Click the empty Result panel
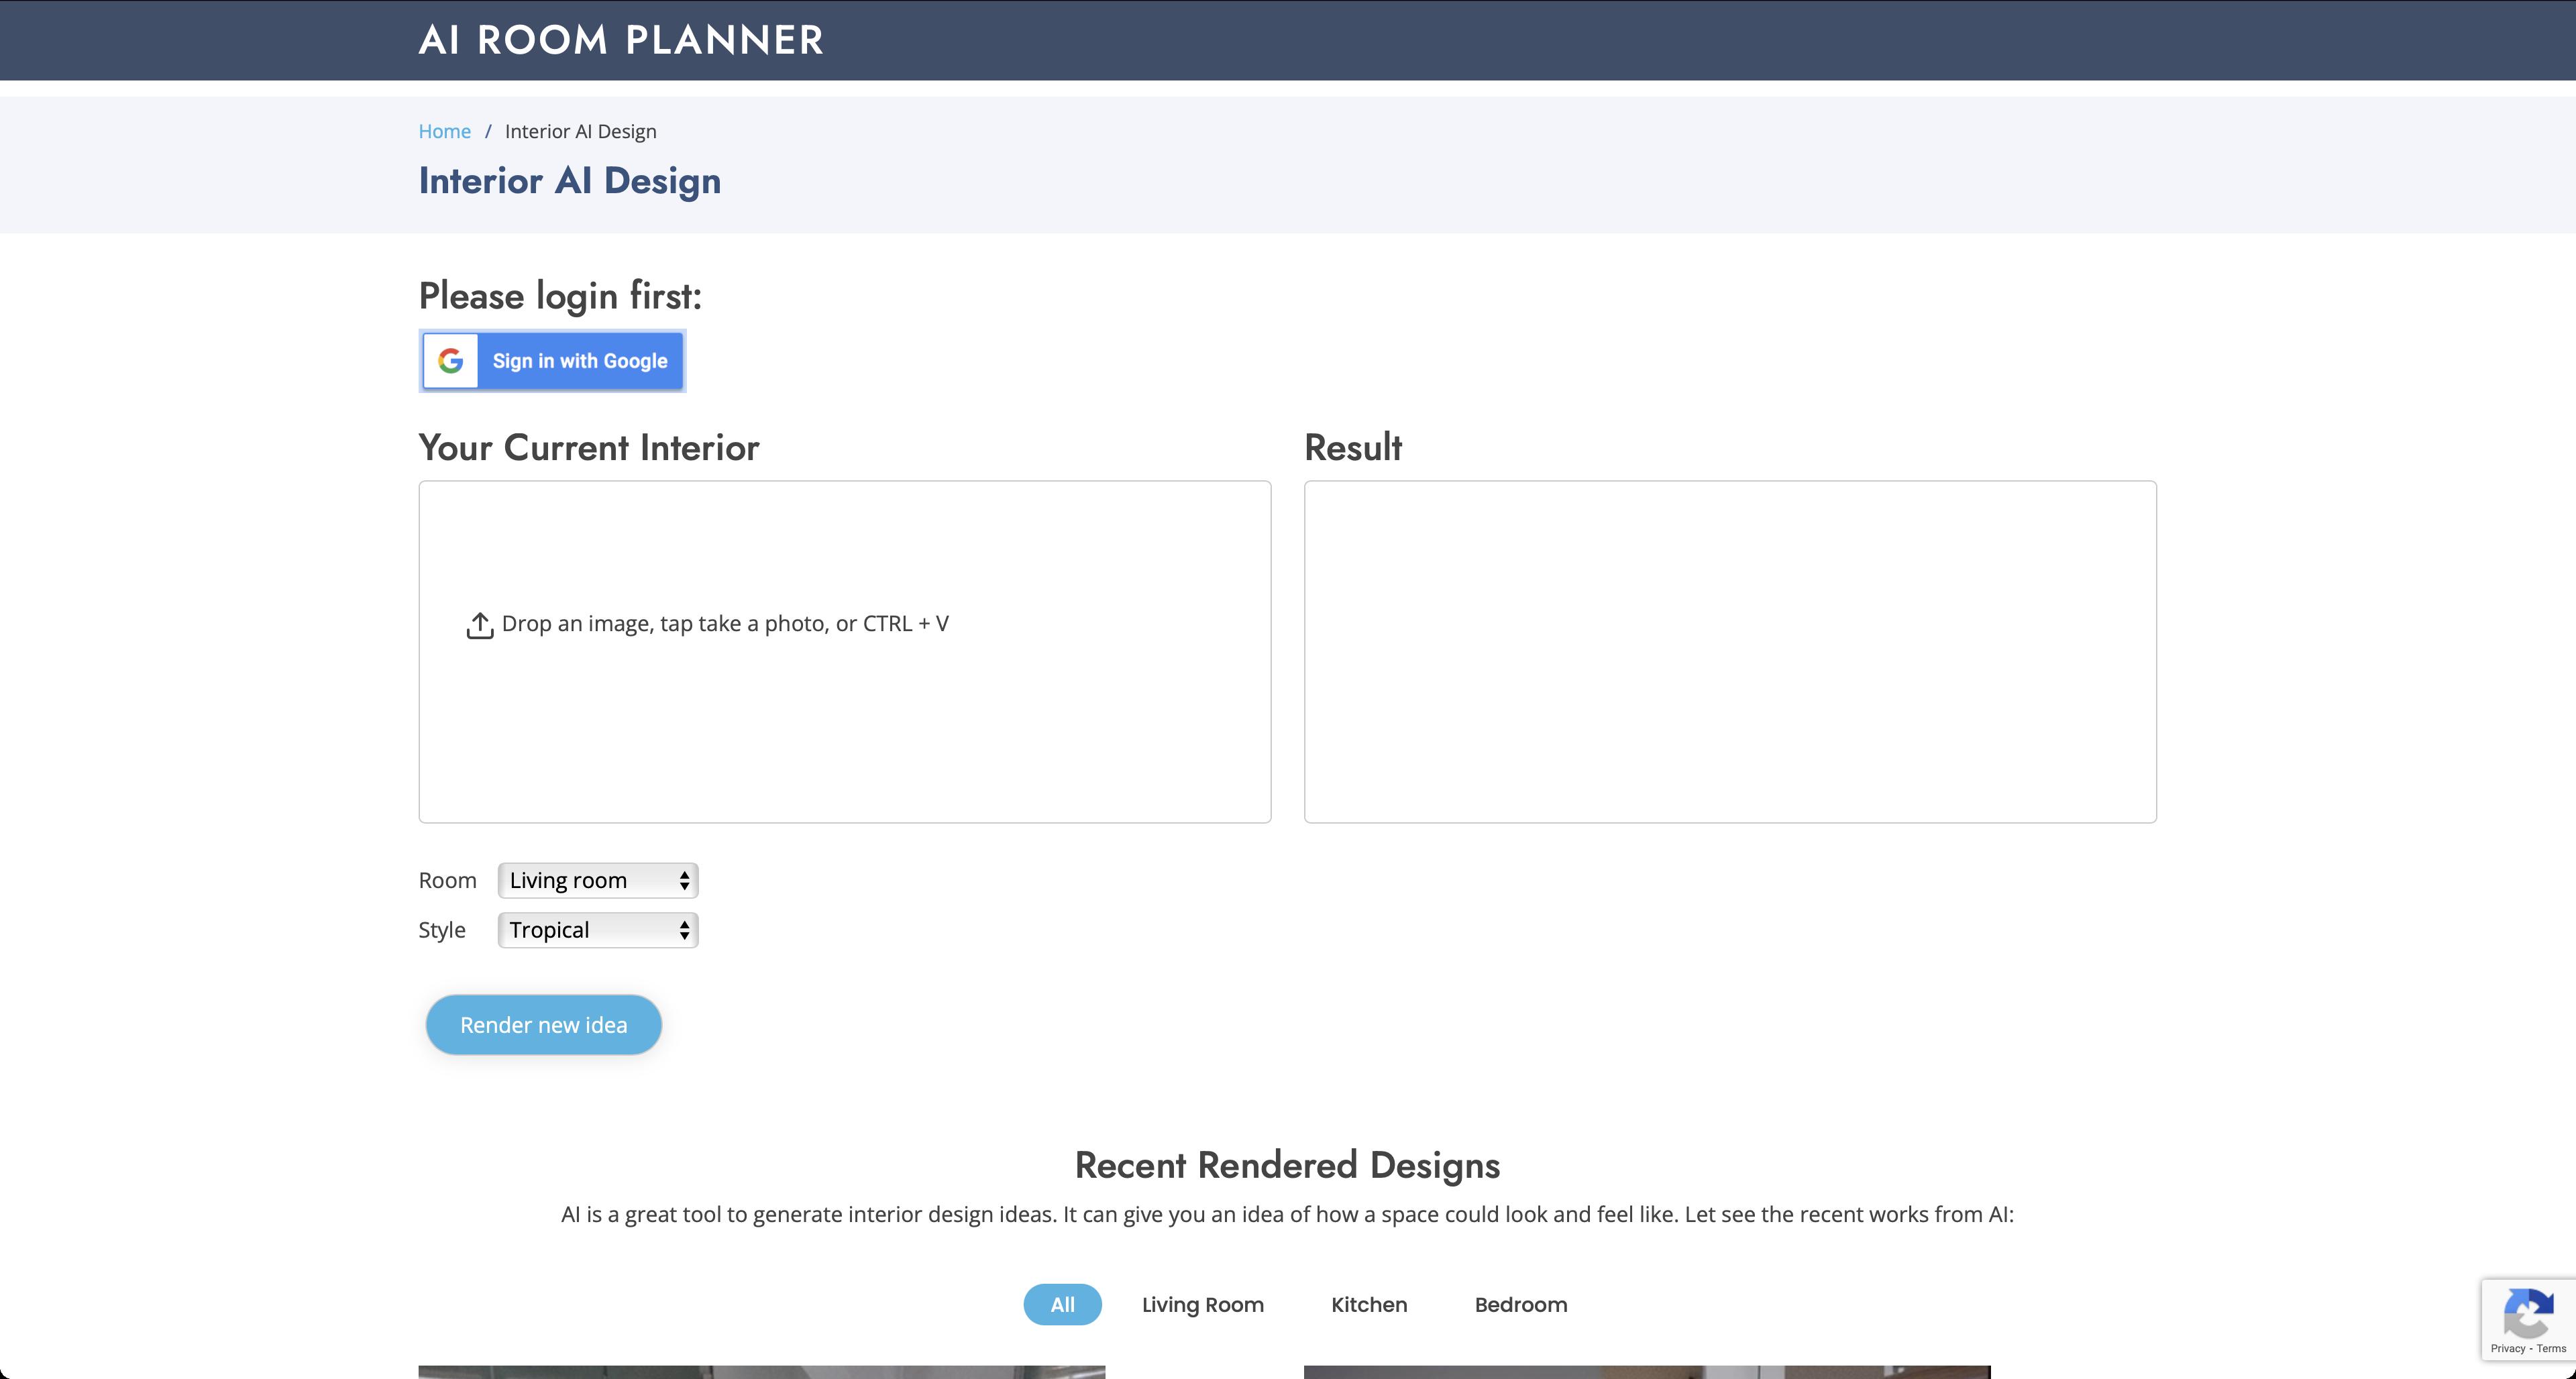This screenshot has width=2576, height=1379. [1729, 651]
